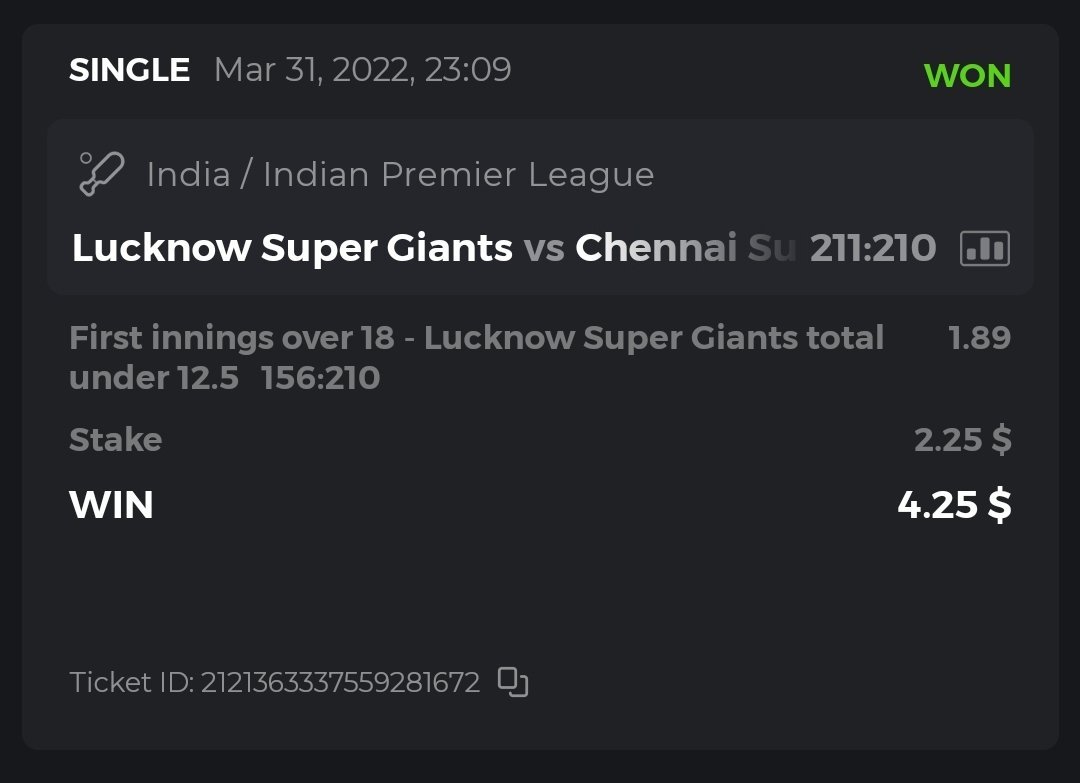Viewport: 1080px width, 783px height.
Task: Click the 211:210 match score
Action: point(872,248)
